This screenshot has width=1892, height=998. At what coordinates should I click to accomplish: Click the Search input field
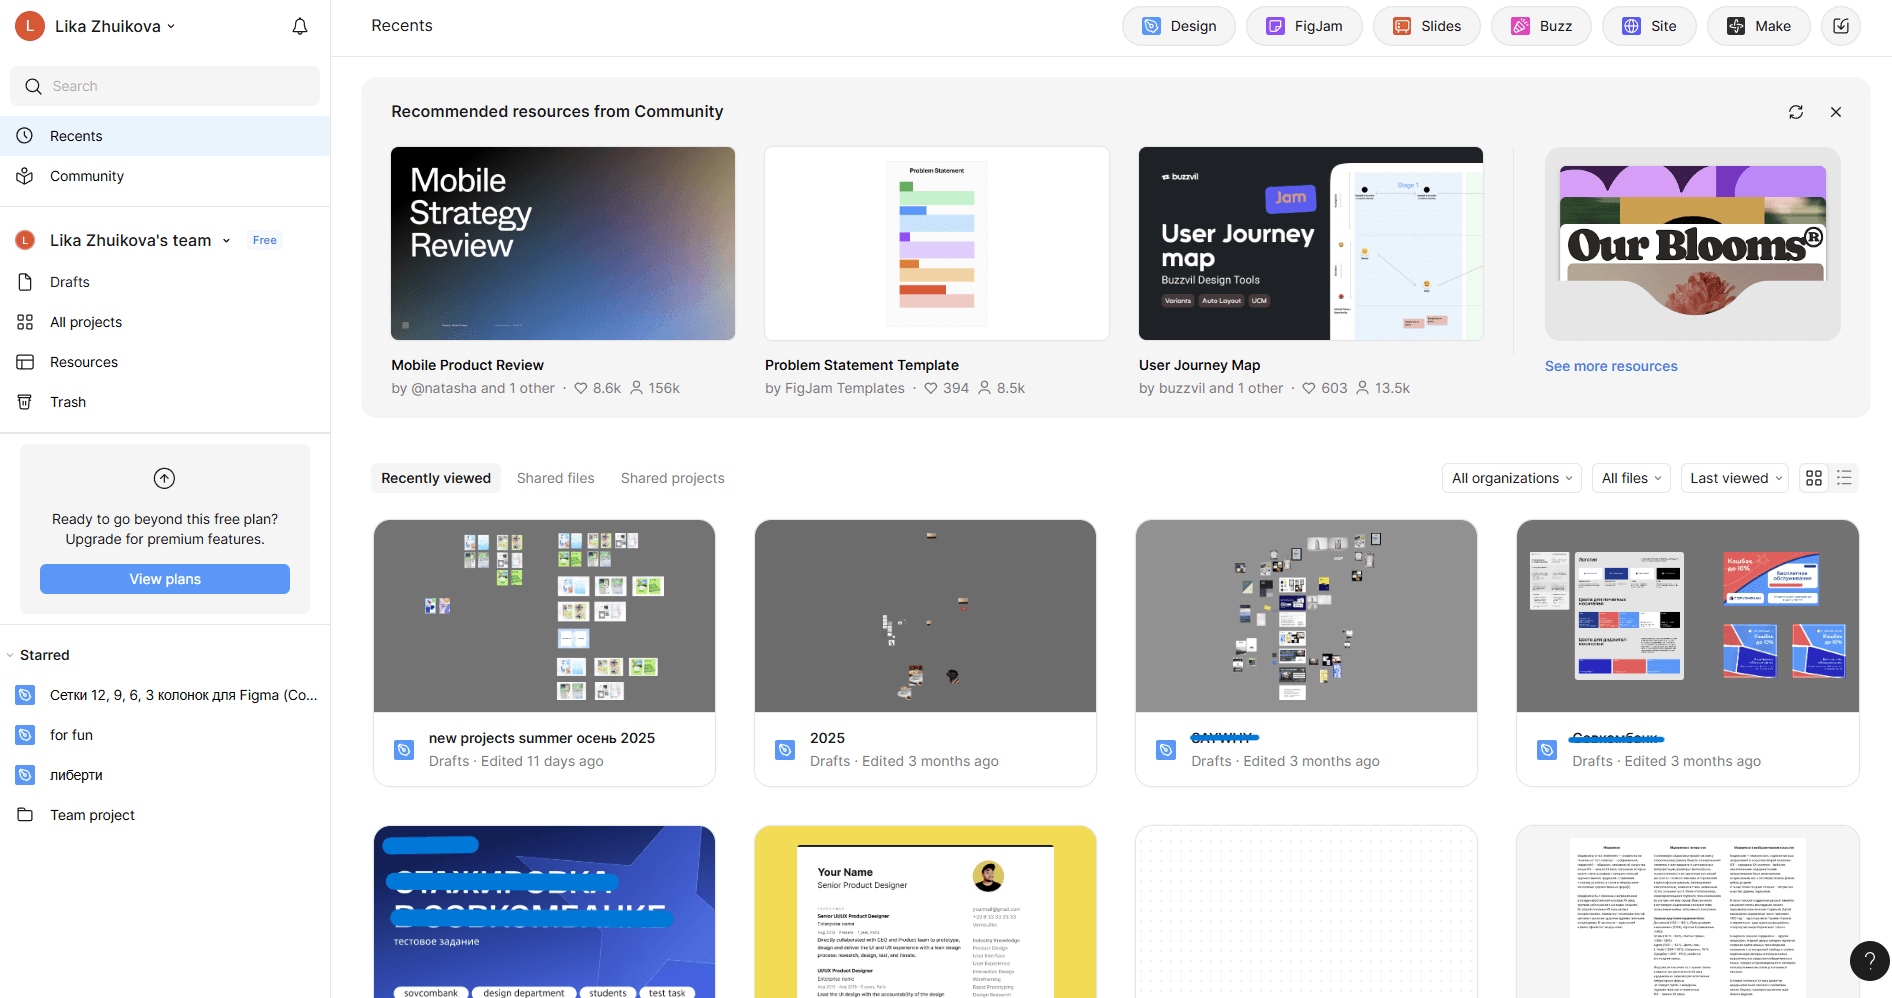tap(165, 86)
